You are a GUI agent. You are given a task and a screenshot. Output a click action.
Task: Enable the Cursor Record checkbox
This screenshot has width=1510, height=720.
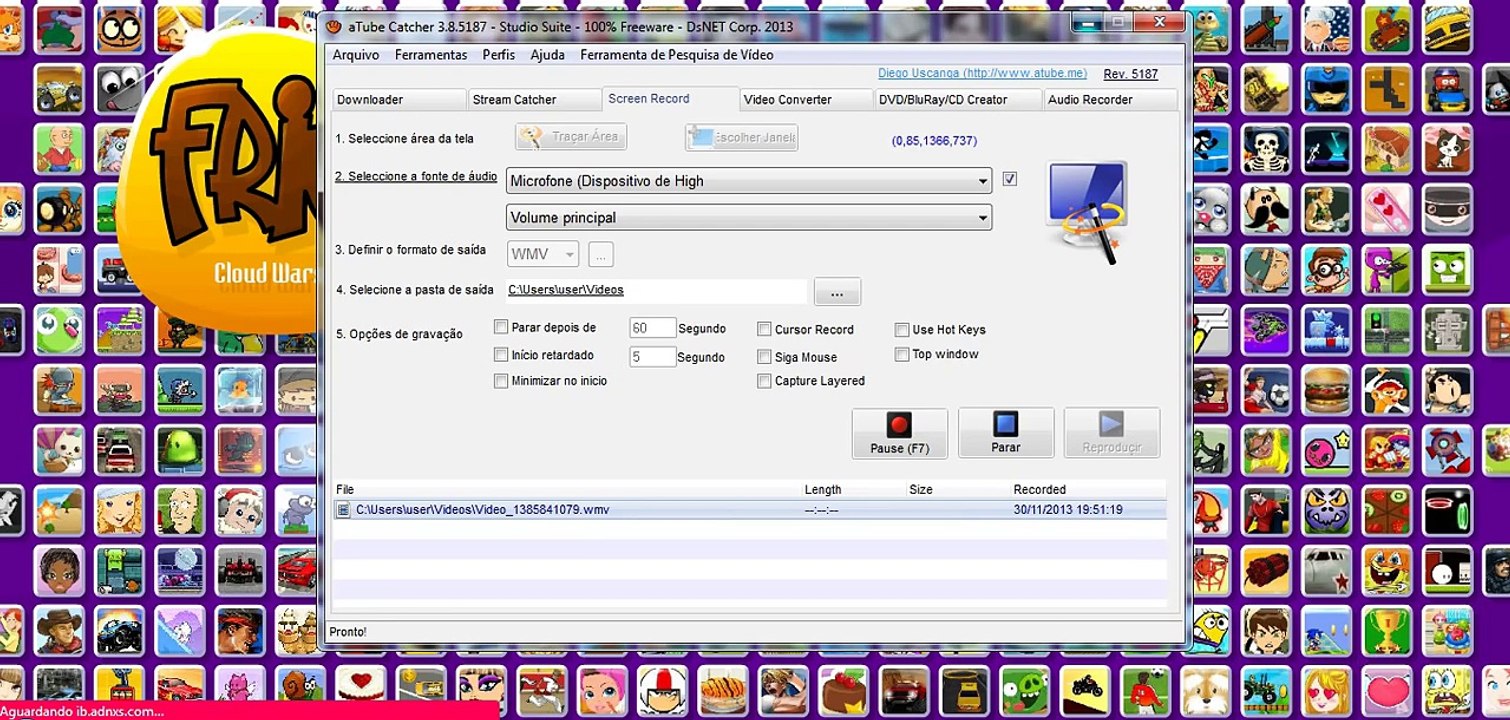click(765, 329)
